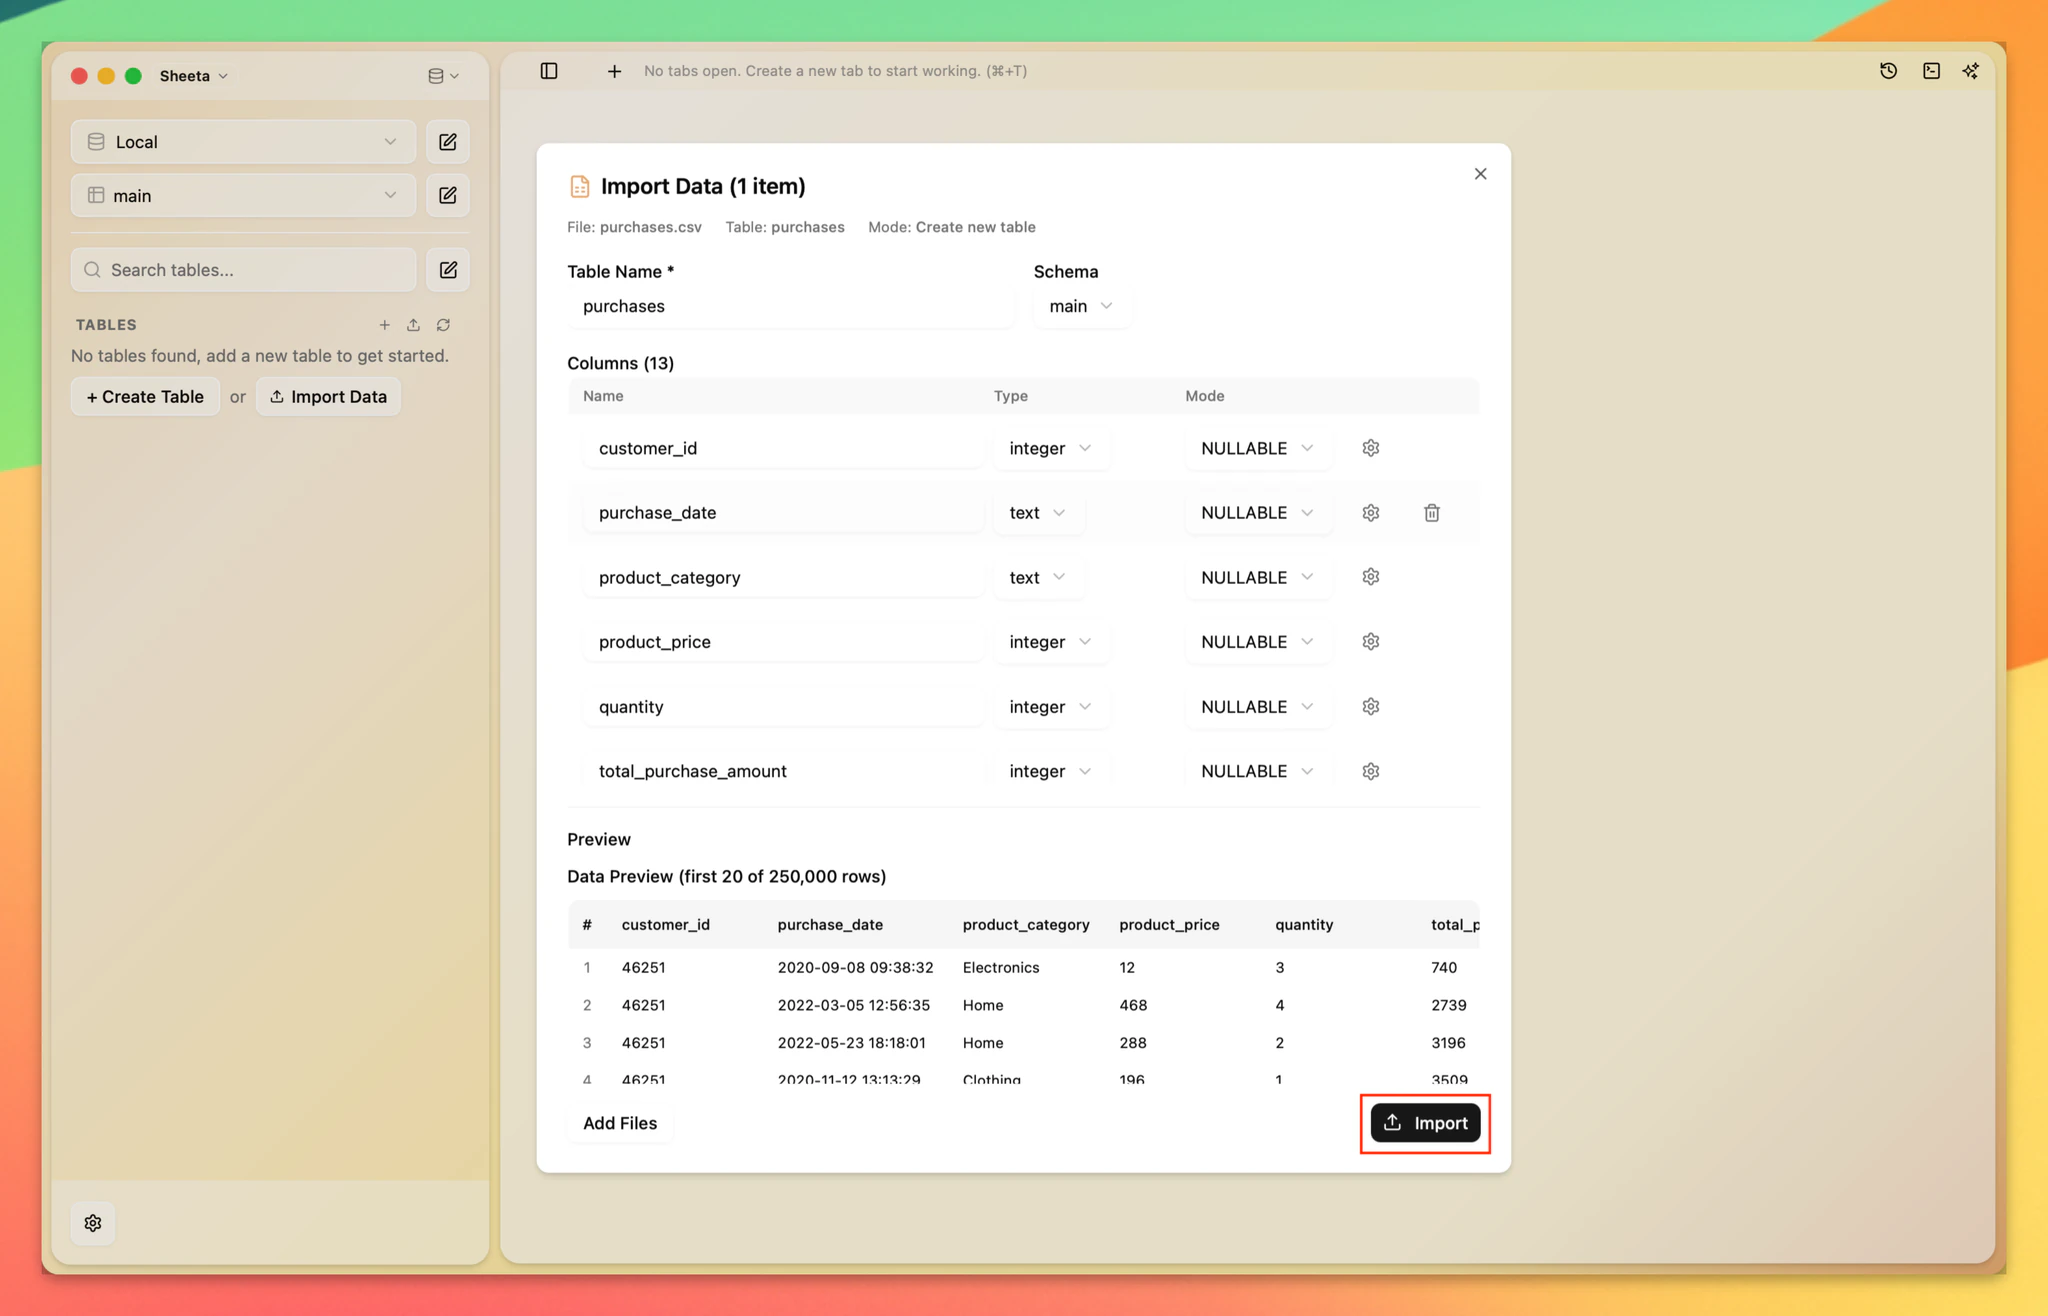
Task: Change product_price mode NULLABLE dropdown
Action: click(x=1257, y=641)
